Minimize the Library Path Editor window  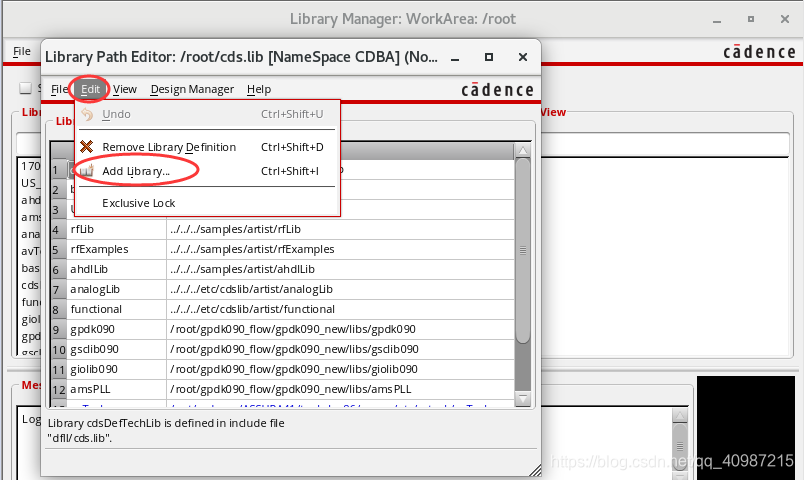[x=453, y=57]
